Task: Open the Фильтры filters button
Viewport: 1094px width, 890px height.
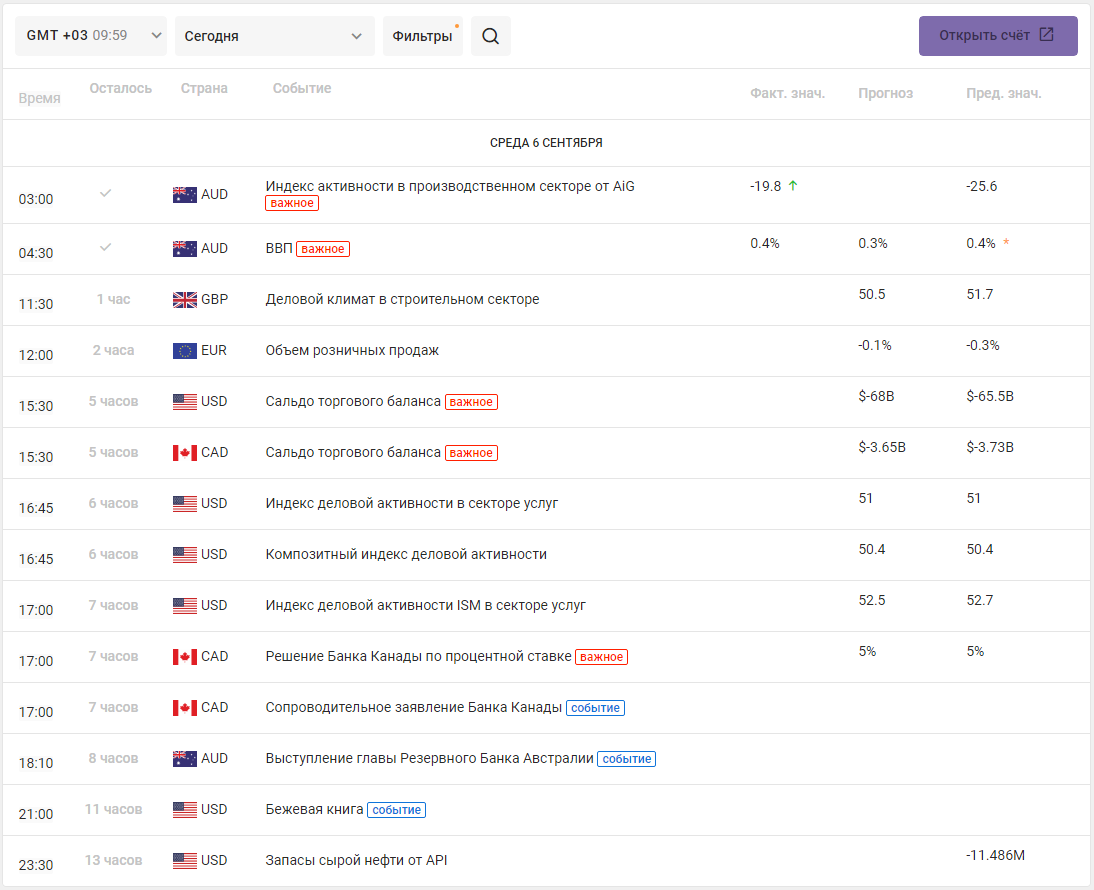Action: tap(423, 36)
